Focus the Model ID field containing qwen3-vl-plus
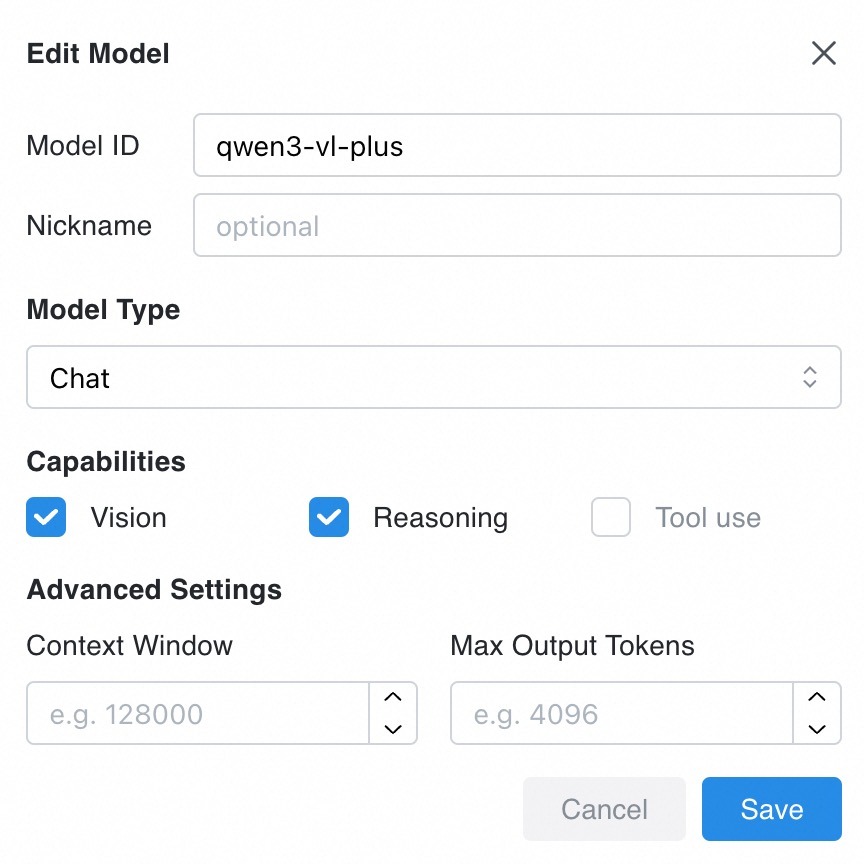 point(516,146)
